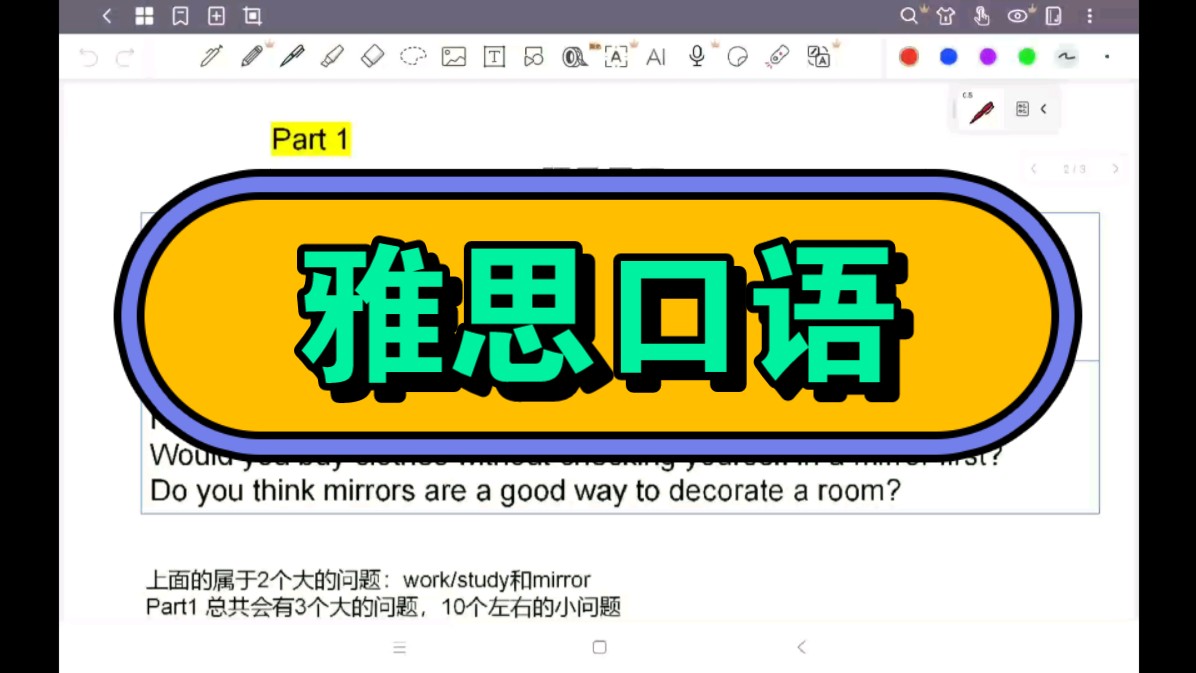Image resolution: width=1196 pixels, height=673 pixels.
Task: Select the crop page tool
Action: [x=252, y=16]
